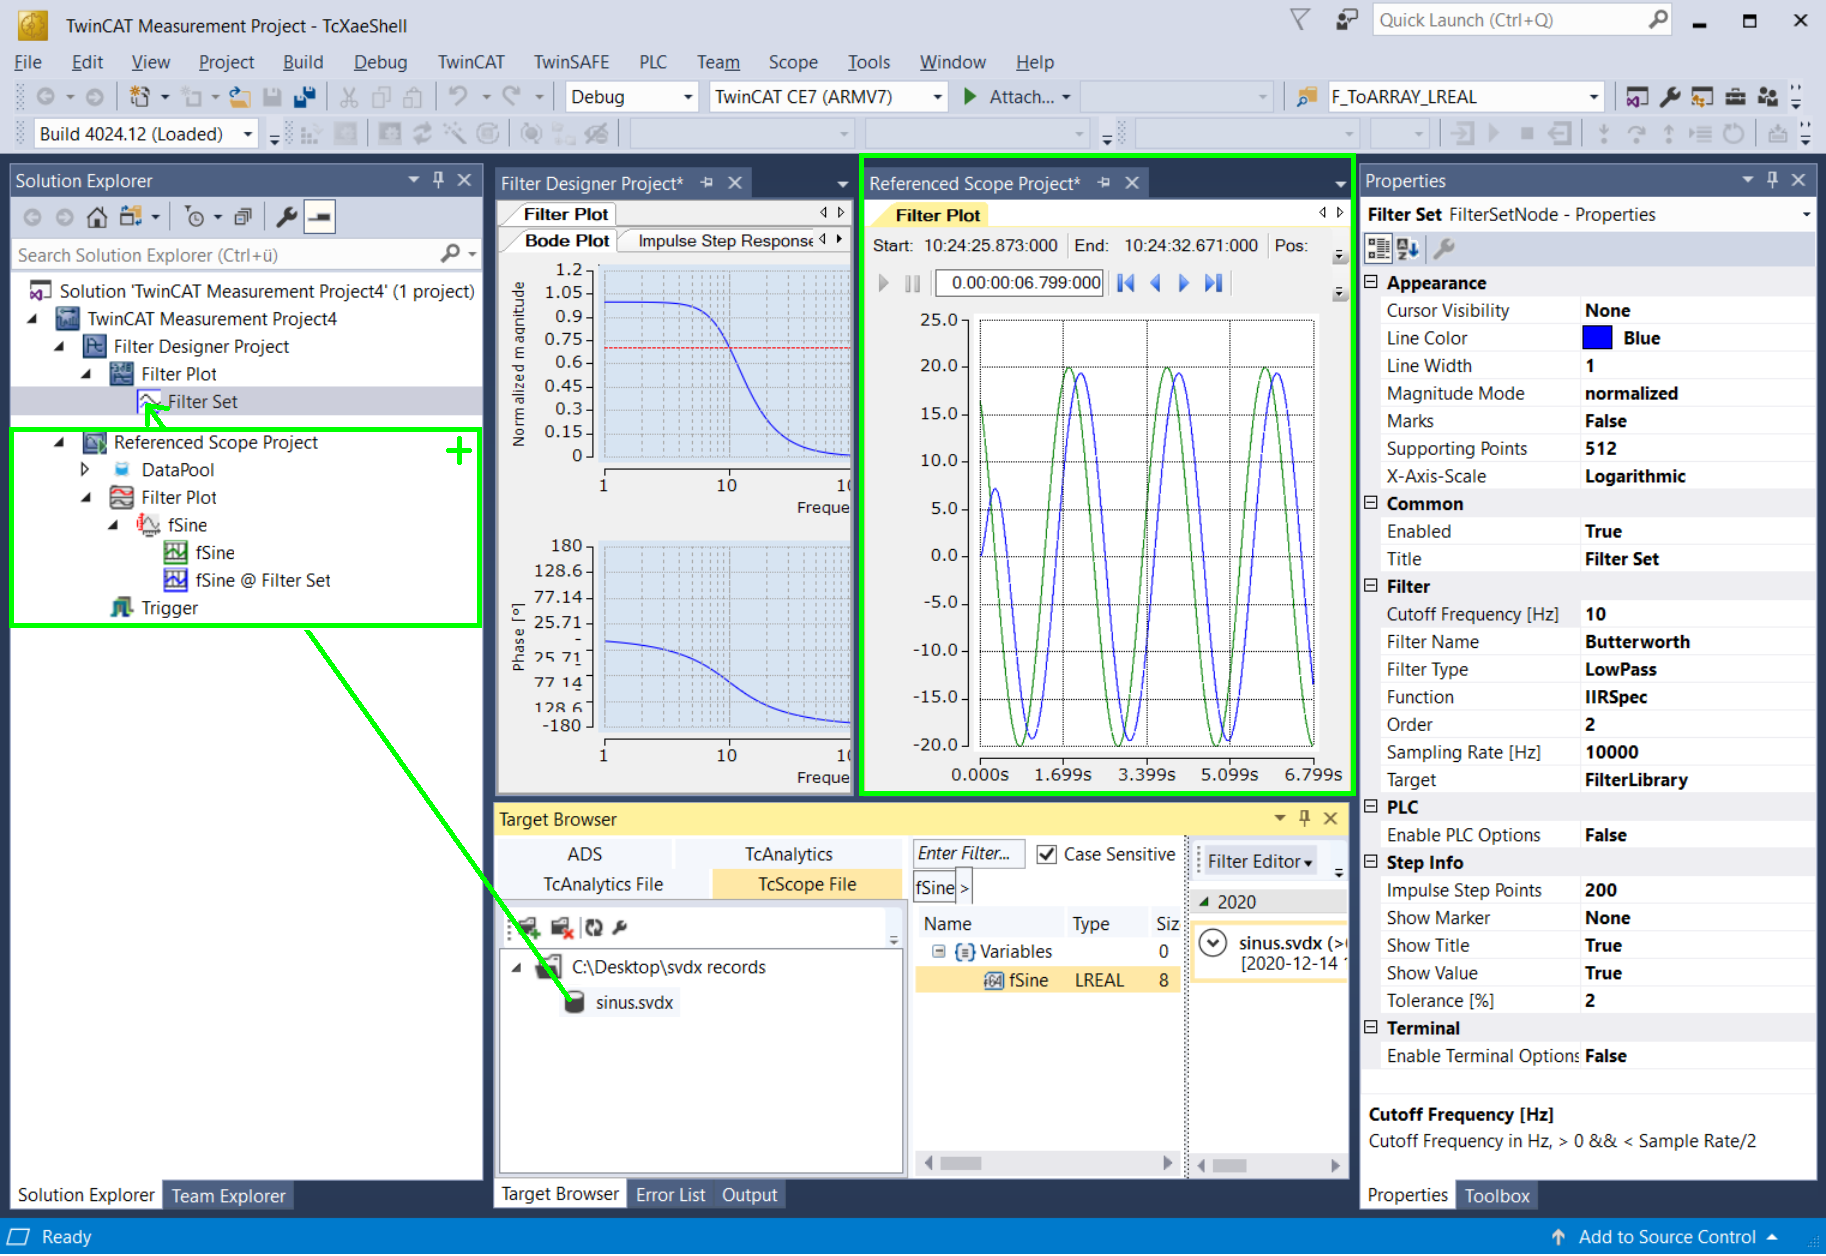
Task: Collapse the Appearance property category
Action: click(x=1372, y=282)
